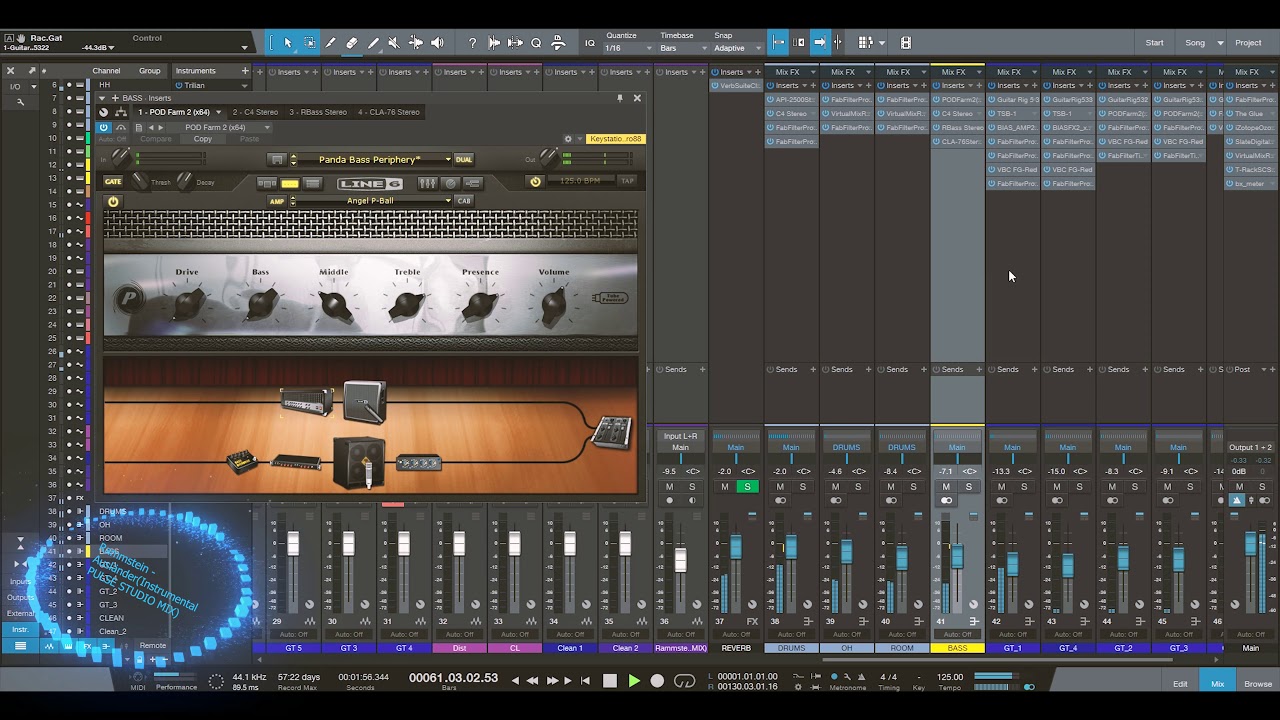Select the Bend tool
The height and width of the screenshot is (720, 1280).
416,43
